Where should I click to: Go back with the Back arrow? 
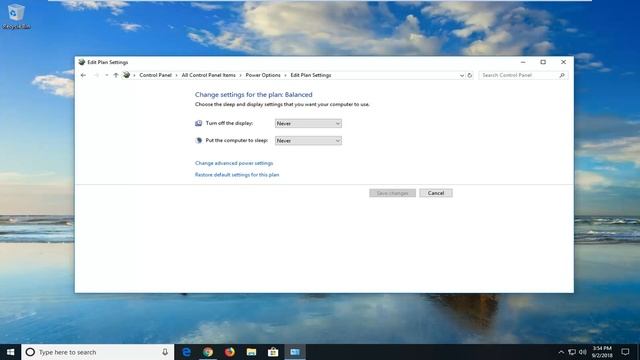83,75
